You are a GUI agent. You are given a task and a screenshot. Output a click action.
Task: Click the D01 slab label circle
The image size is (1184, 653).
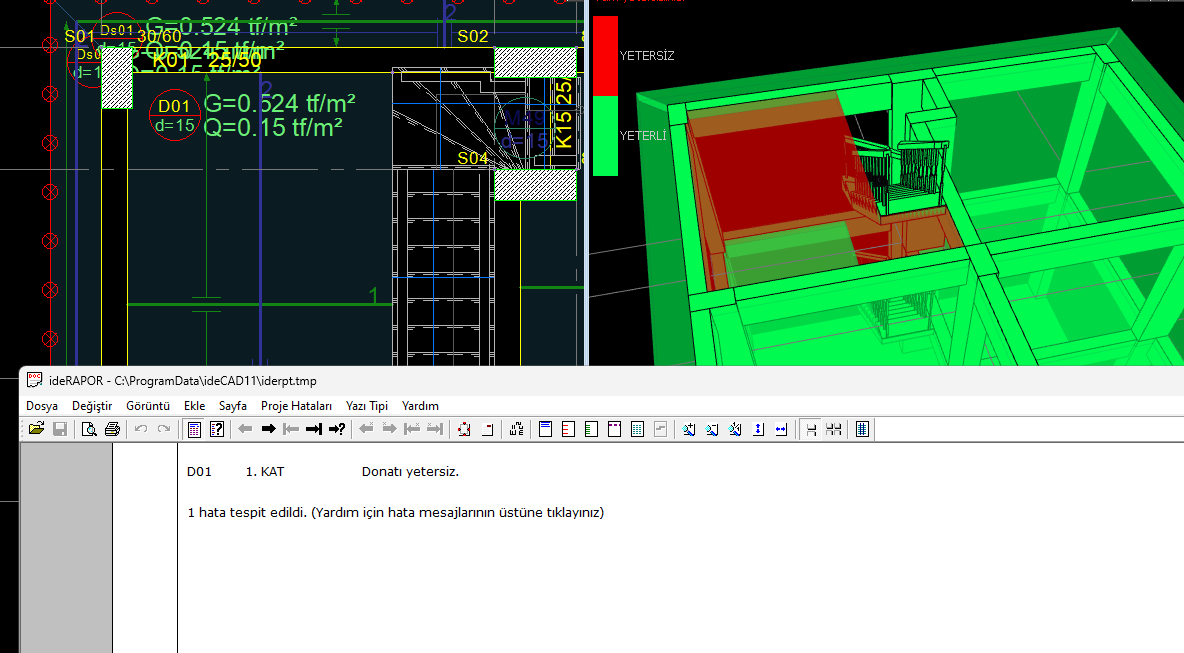pos(174,115)
